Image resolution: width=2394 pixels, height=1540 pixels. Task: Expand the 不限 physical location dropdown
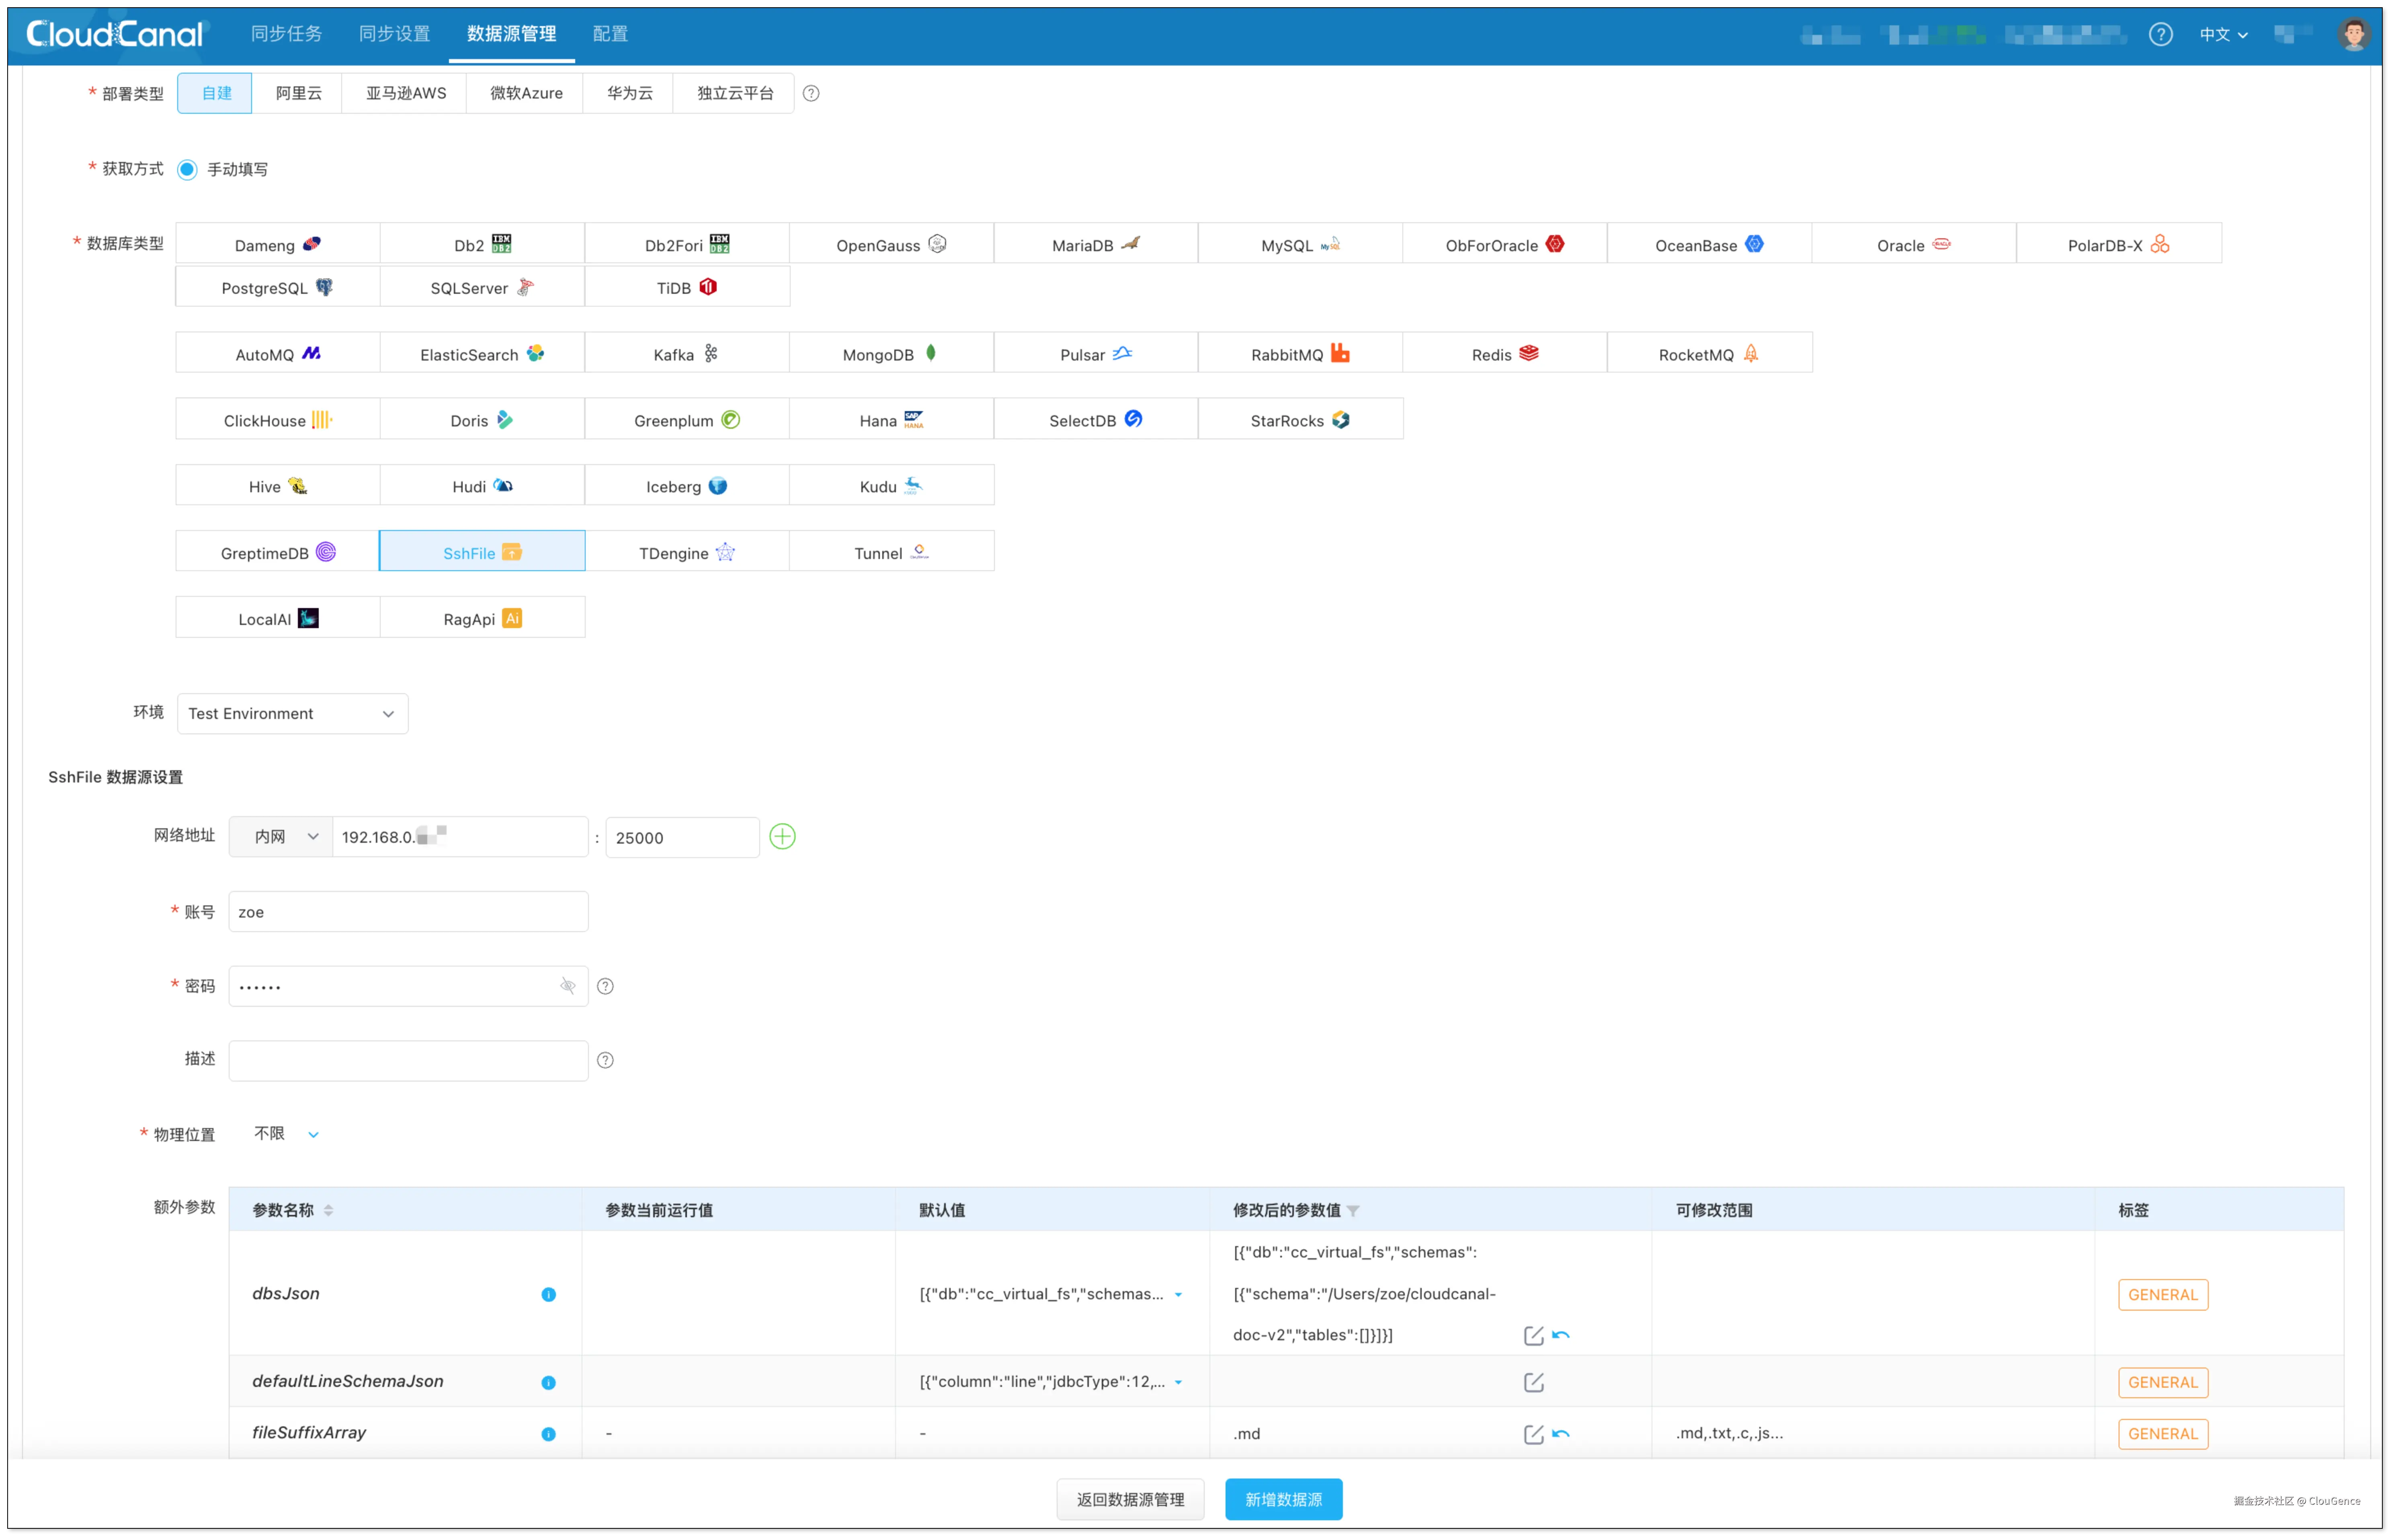click(x=286, y=1134)
